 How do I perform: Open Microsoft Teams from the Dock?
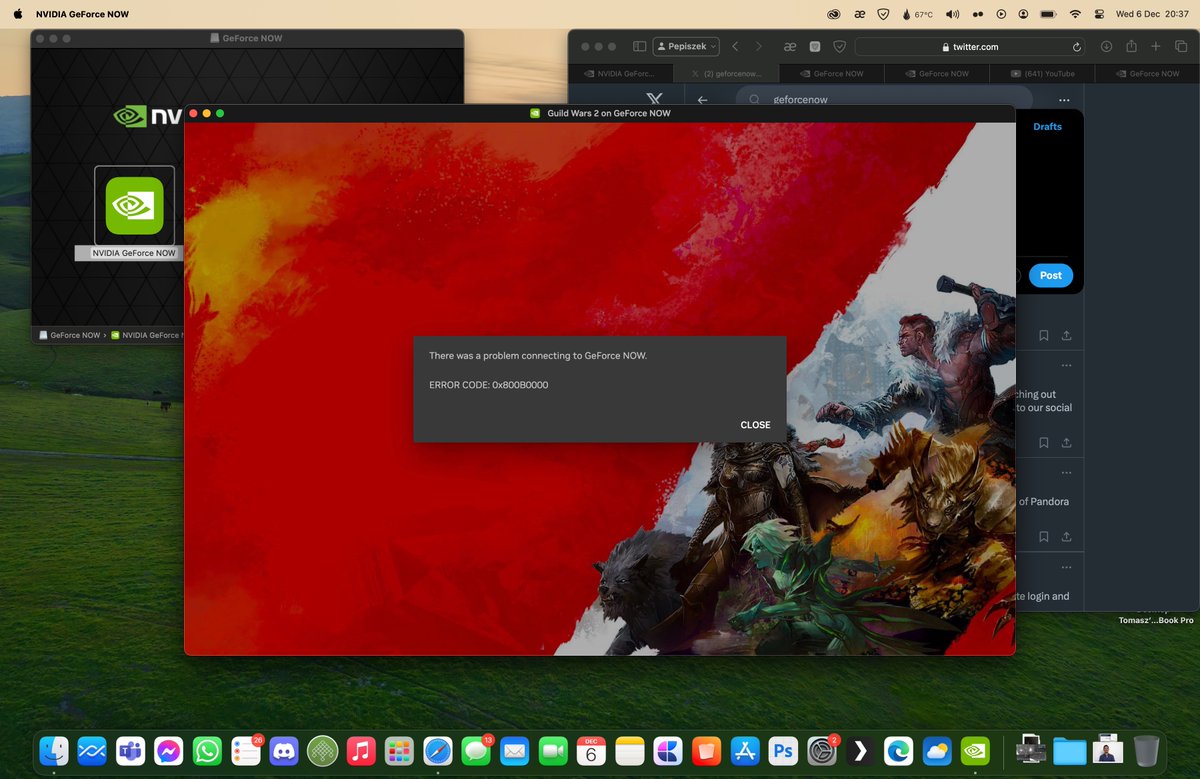coord(130,751)
